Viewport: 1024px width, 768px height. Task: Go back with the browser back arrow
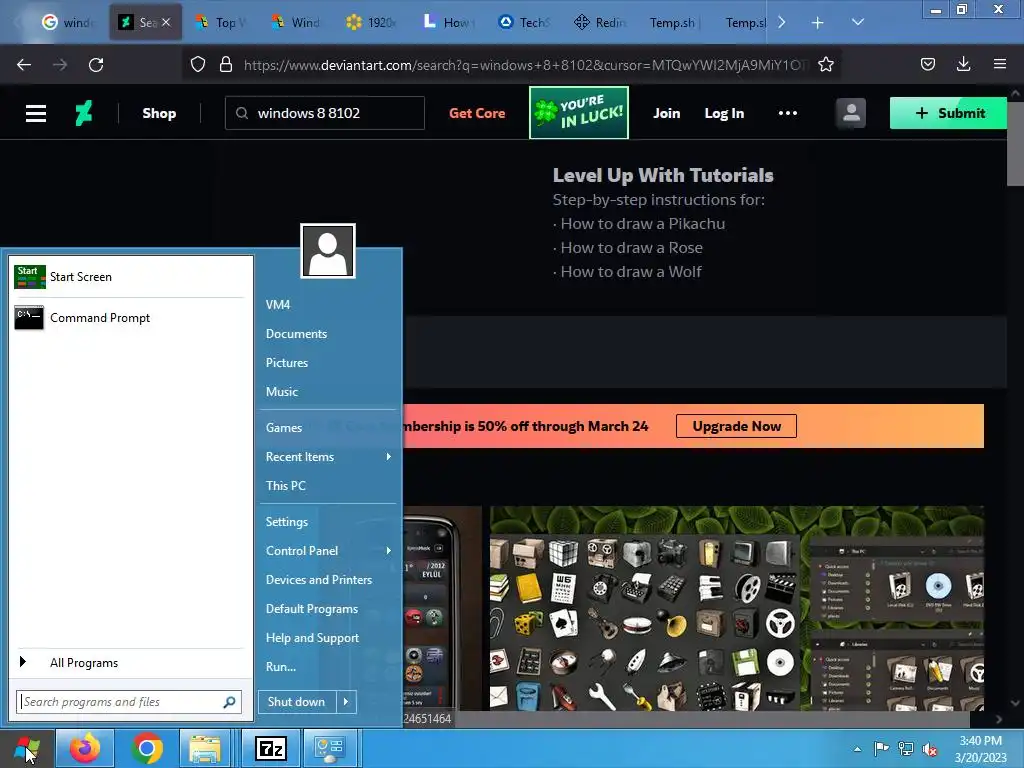coord(24,64)
